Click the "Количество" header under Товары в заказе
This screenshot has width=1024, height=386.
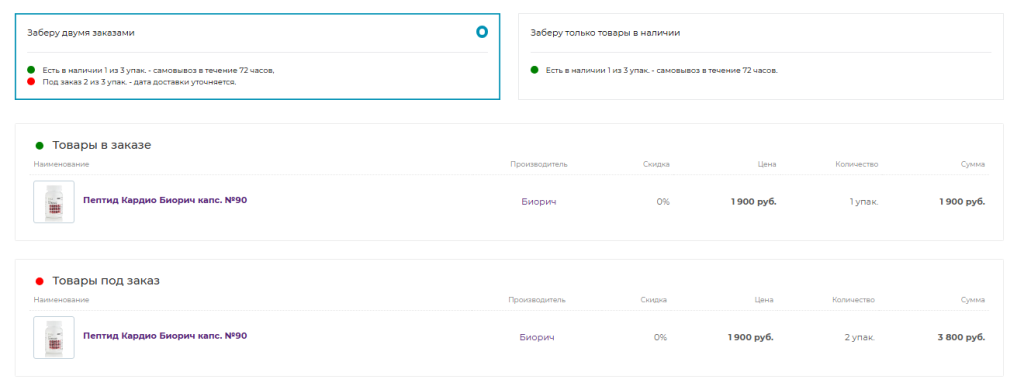click(857, 164)
